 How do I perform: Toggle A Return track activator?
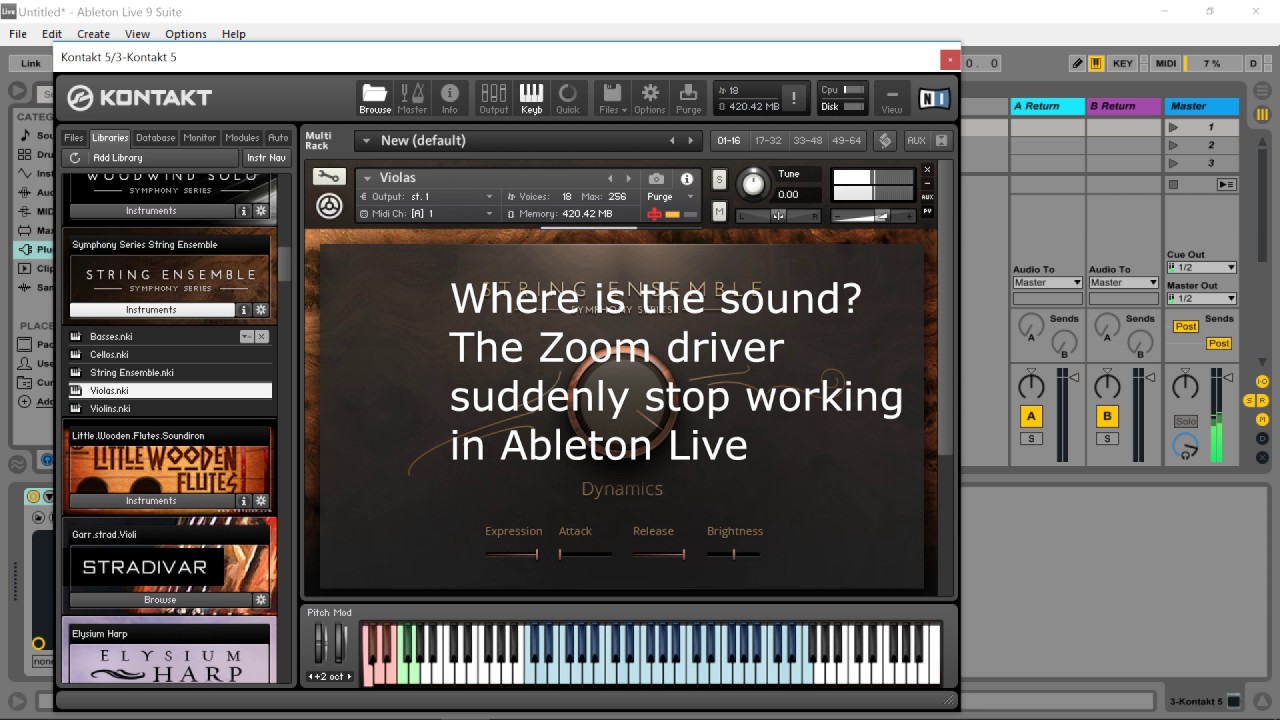click(1031, 417)
